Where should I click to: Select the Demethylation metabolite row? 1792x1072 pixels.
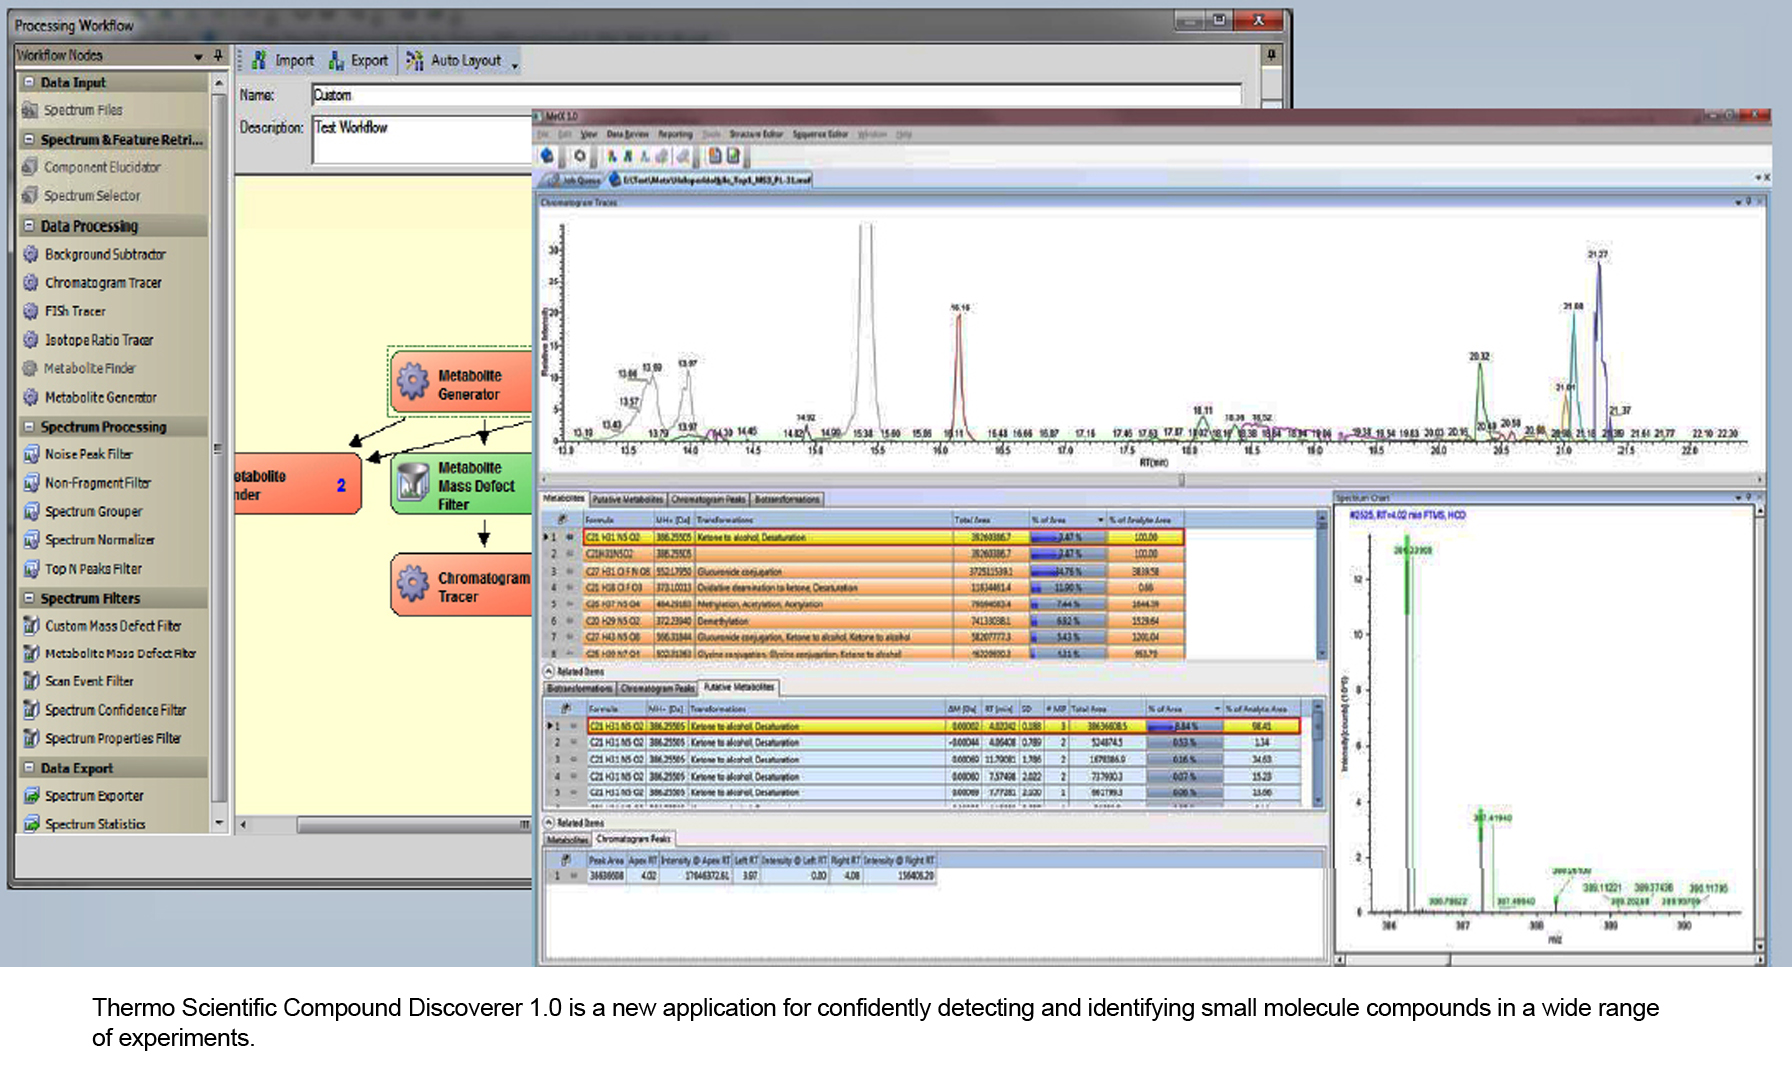[884, 621]
